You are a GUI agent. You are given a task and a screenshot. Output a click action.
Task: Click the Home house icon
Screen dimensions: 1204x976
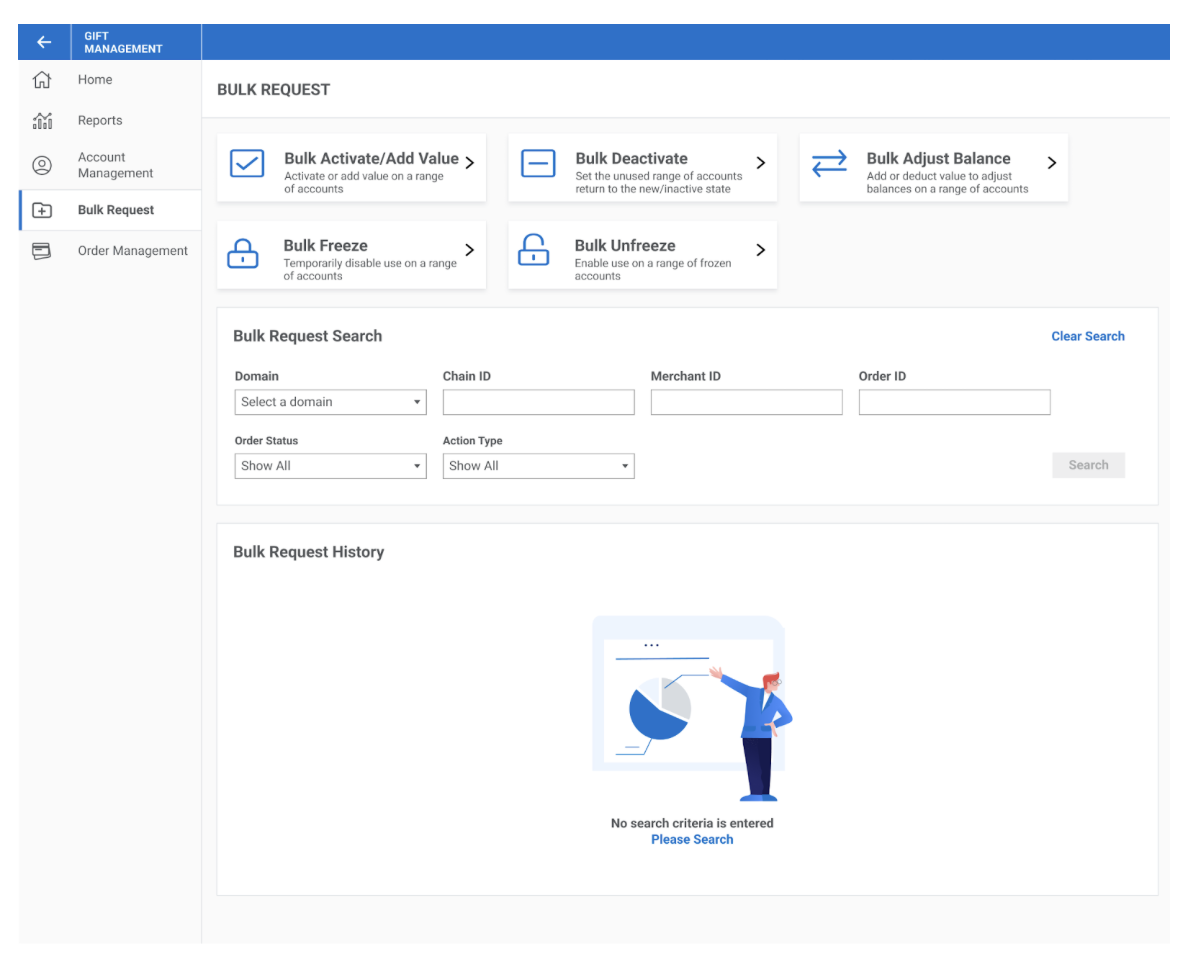(42, 80)
